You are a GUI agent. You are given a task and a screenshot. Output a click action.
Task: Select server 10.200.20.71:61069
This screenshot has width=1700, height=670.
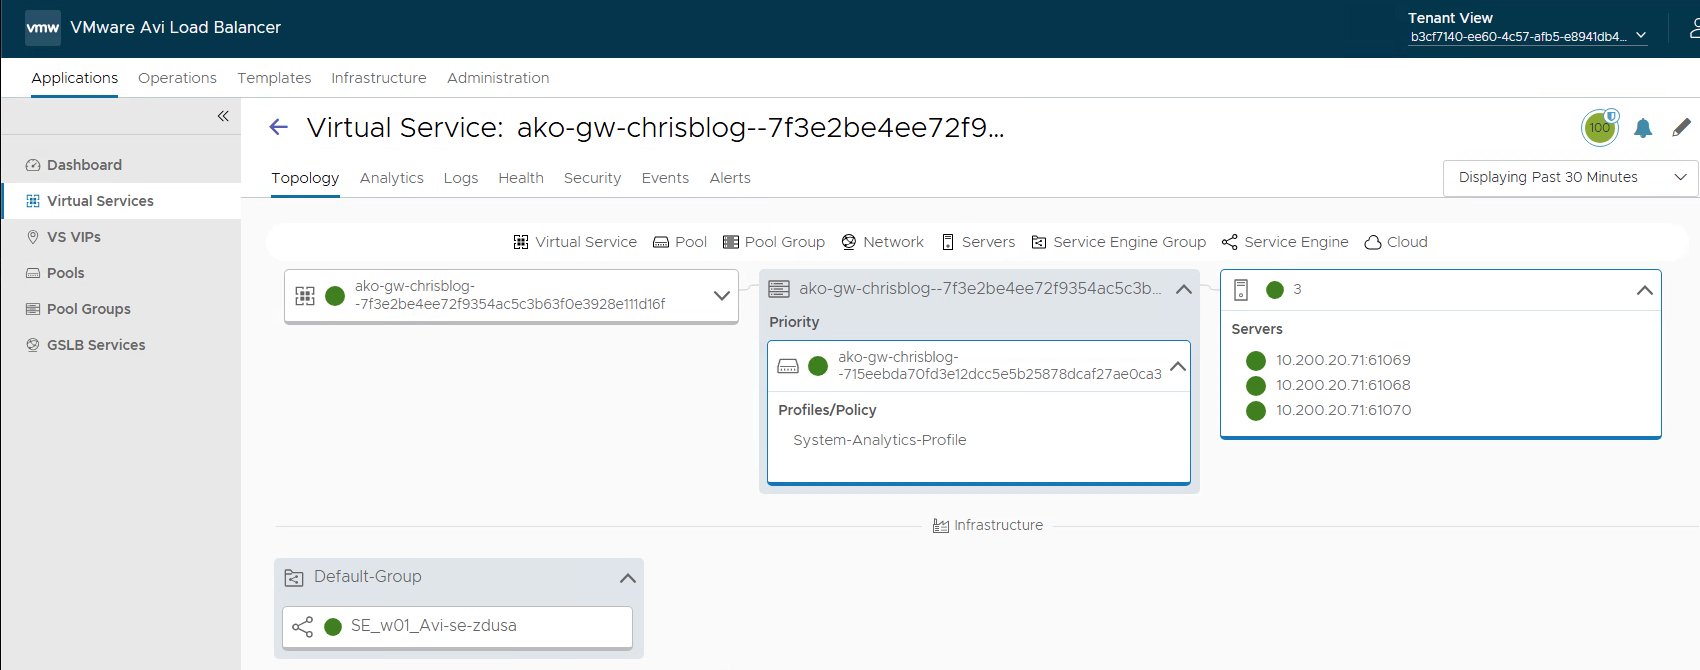coord(1342,360)
